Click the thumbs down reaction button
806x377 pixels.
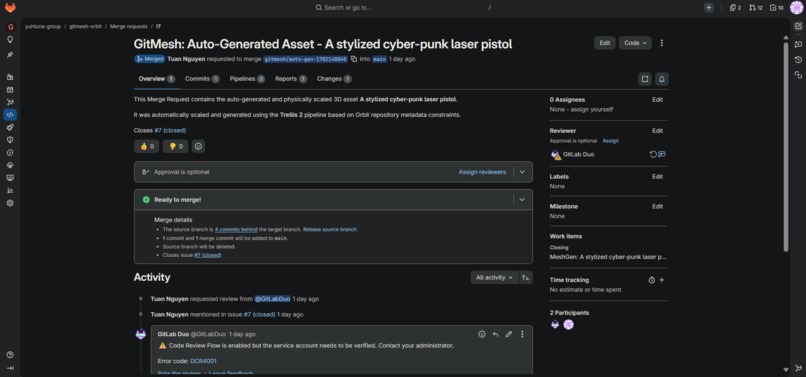(x=175, y=147)
